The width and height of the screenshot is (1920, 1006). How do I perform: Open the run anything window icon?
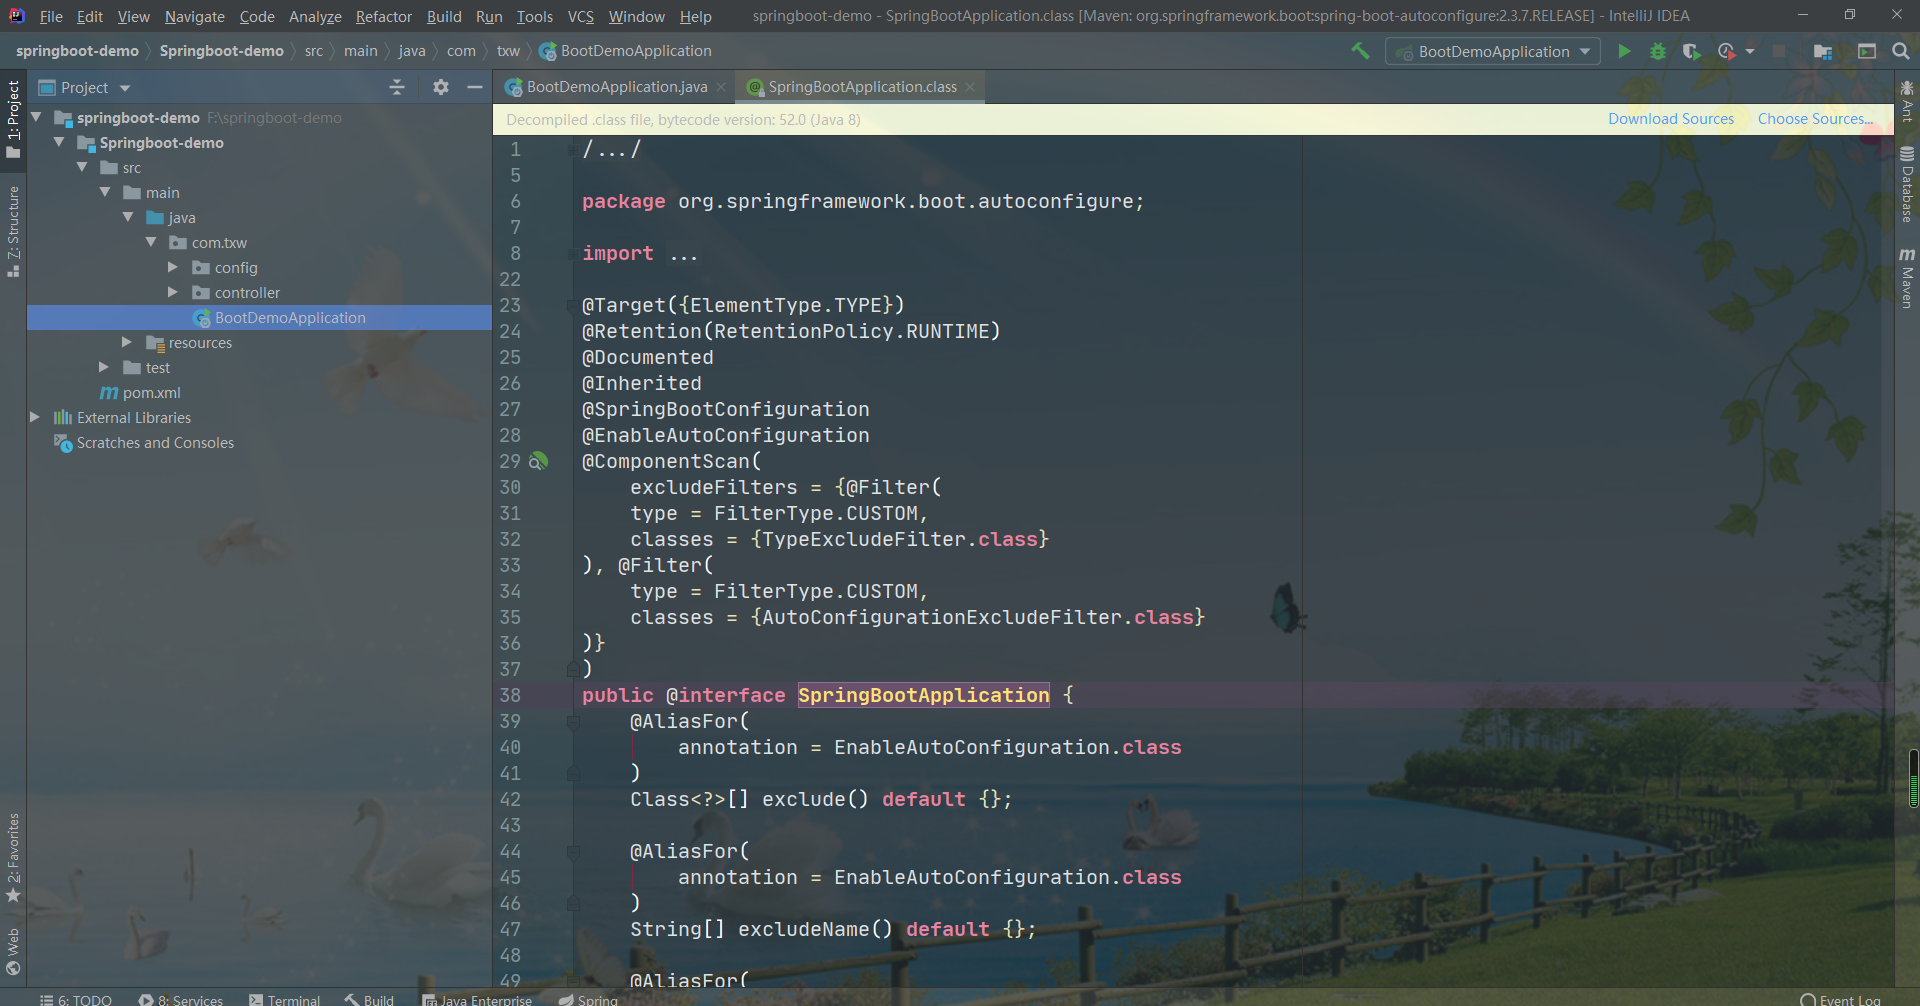point(1866,51)
